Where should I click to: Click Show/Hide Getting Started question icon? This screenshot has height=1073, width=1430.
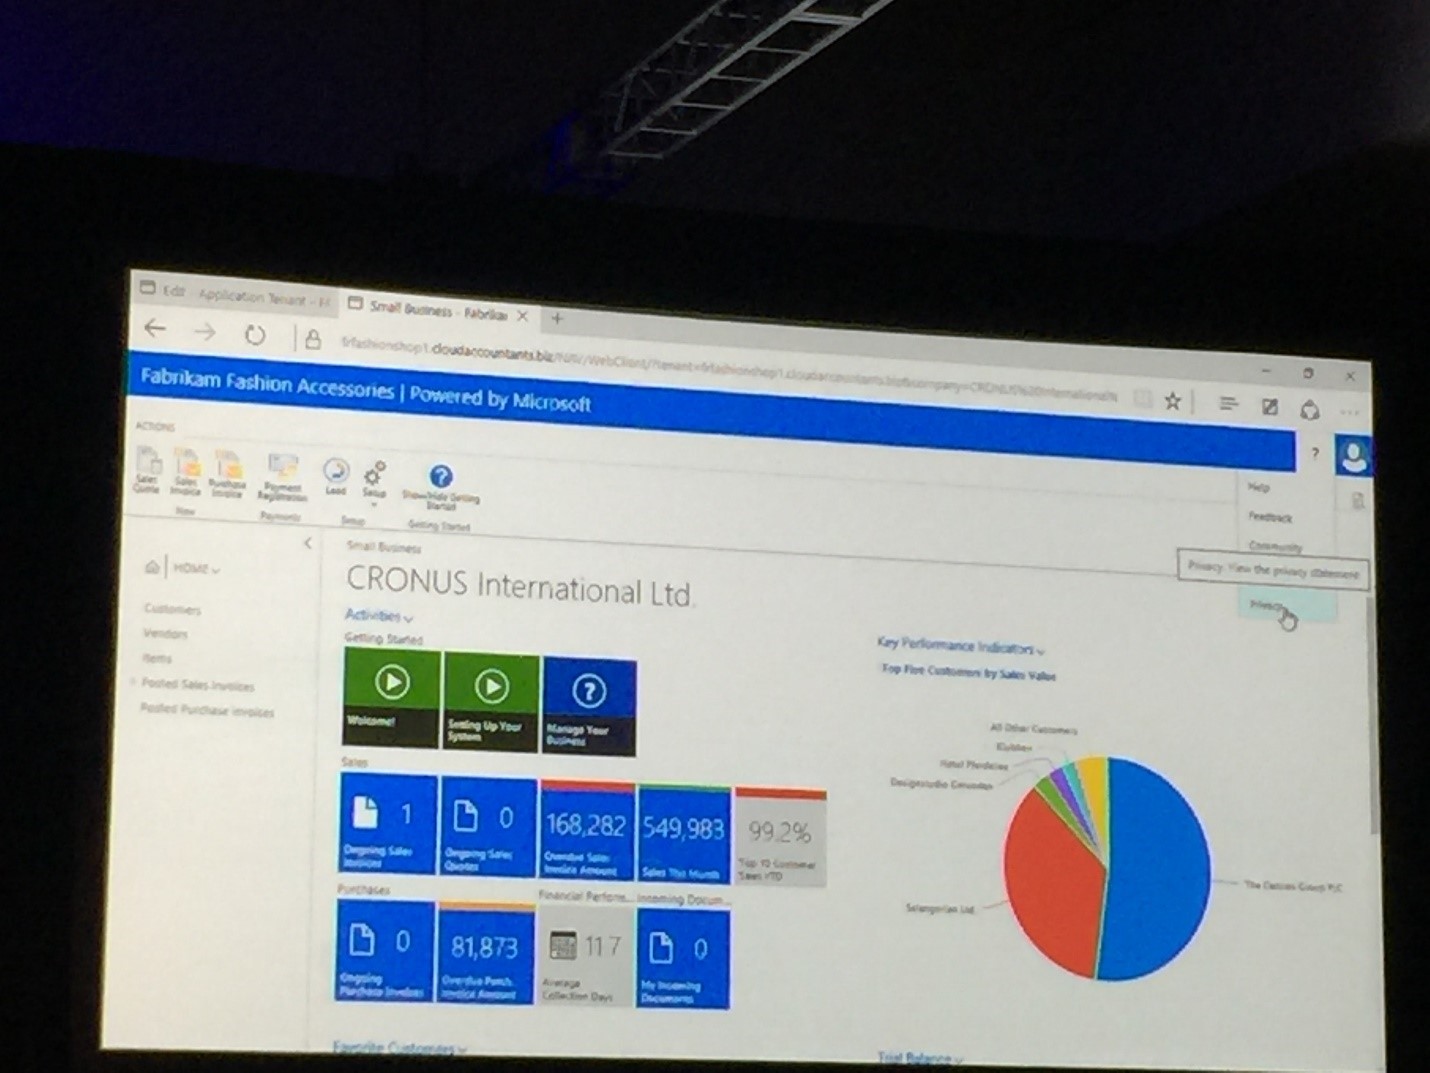pyautogui.click(x=440, y=477)
